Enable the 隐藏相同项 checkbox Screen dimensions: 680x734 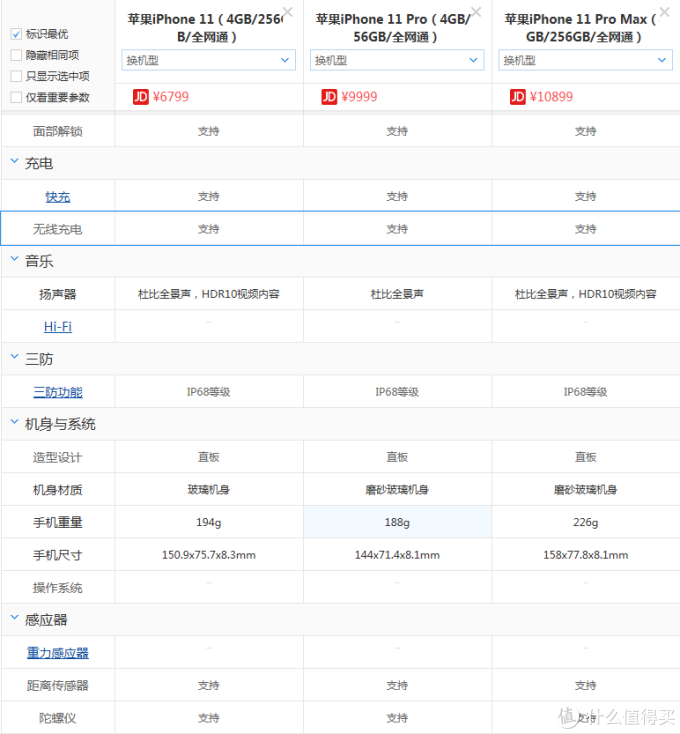16,55
